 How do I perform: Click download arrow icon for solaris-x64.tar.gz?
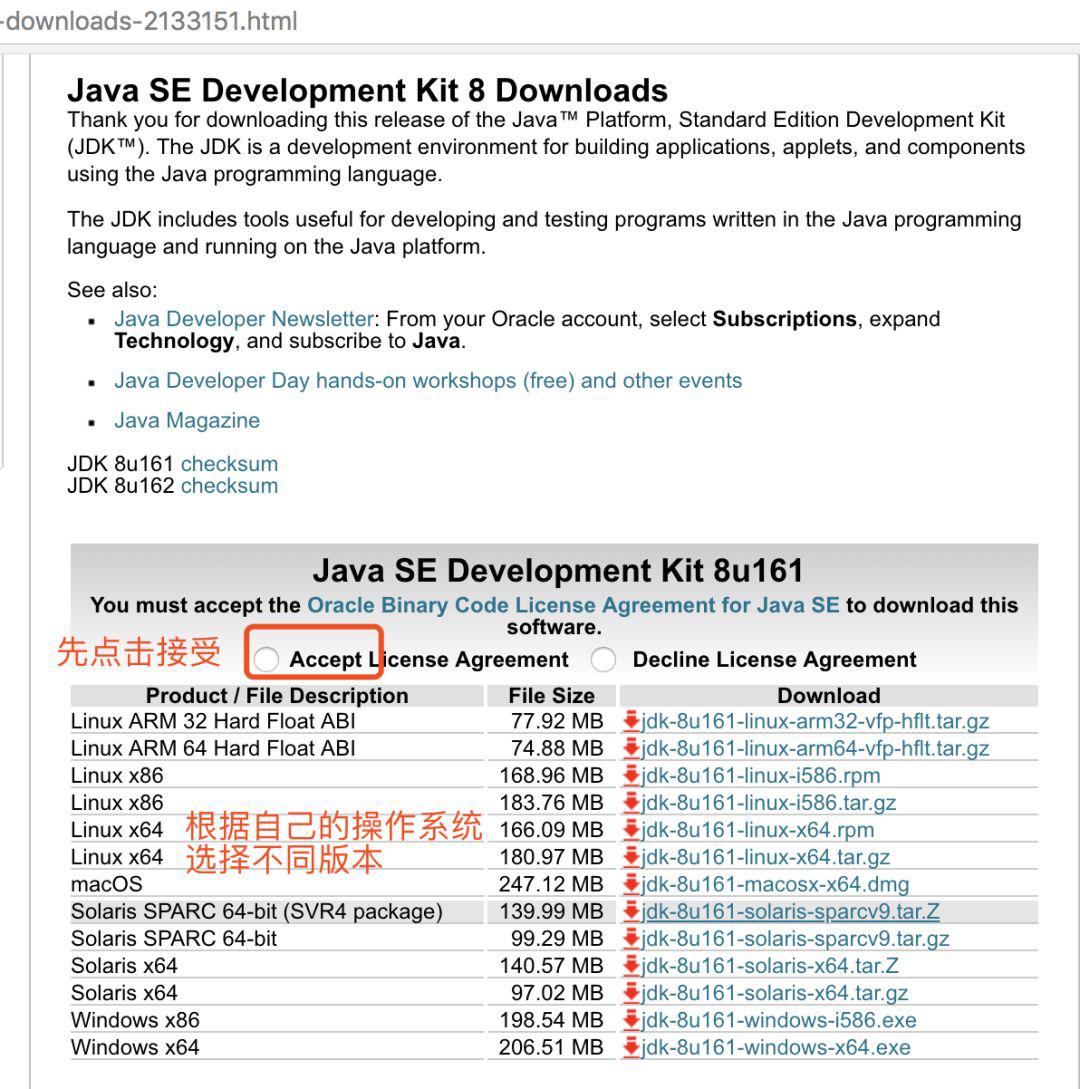point(631,992)
